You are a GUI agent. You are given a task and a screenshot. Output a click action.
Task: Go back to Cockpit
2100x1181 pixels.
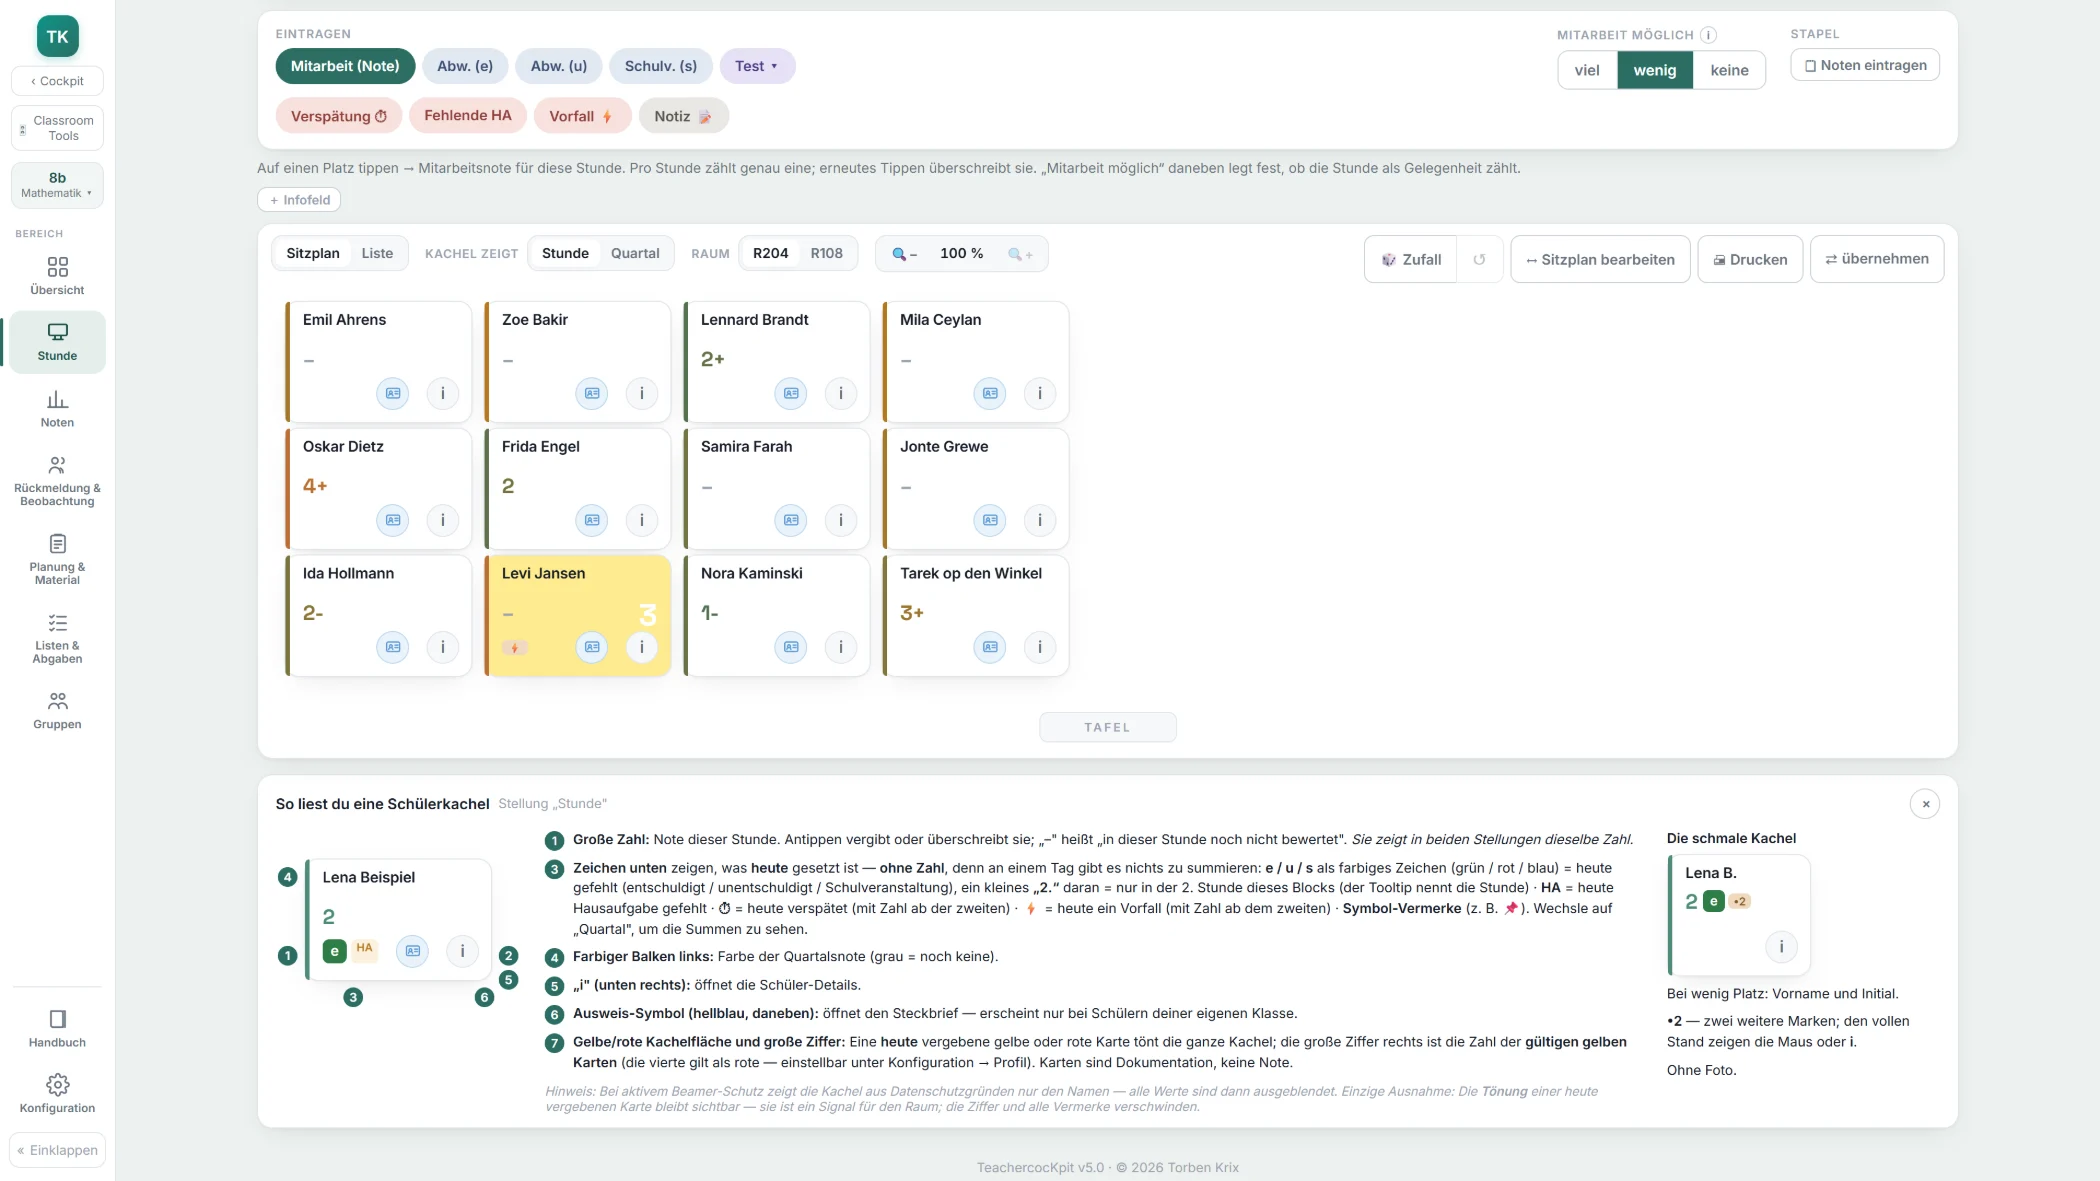(57, 81)
